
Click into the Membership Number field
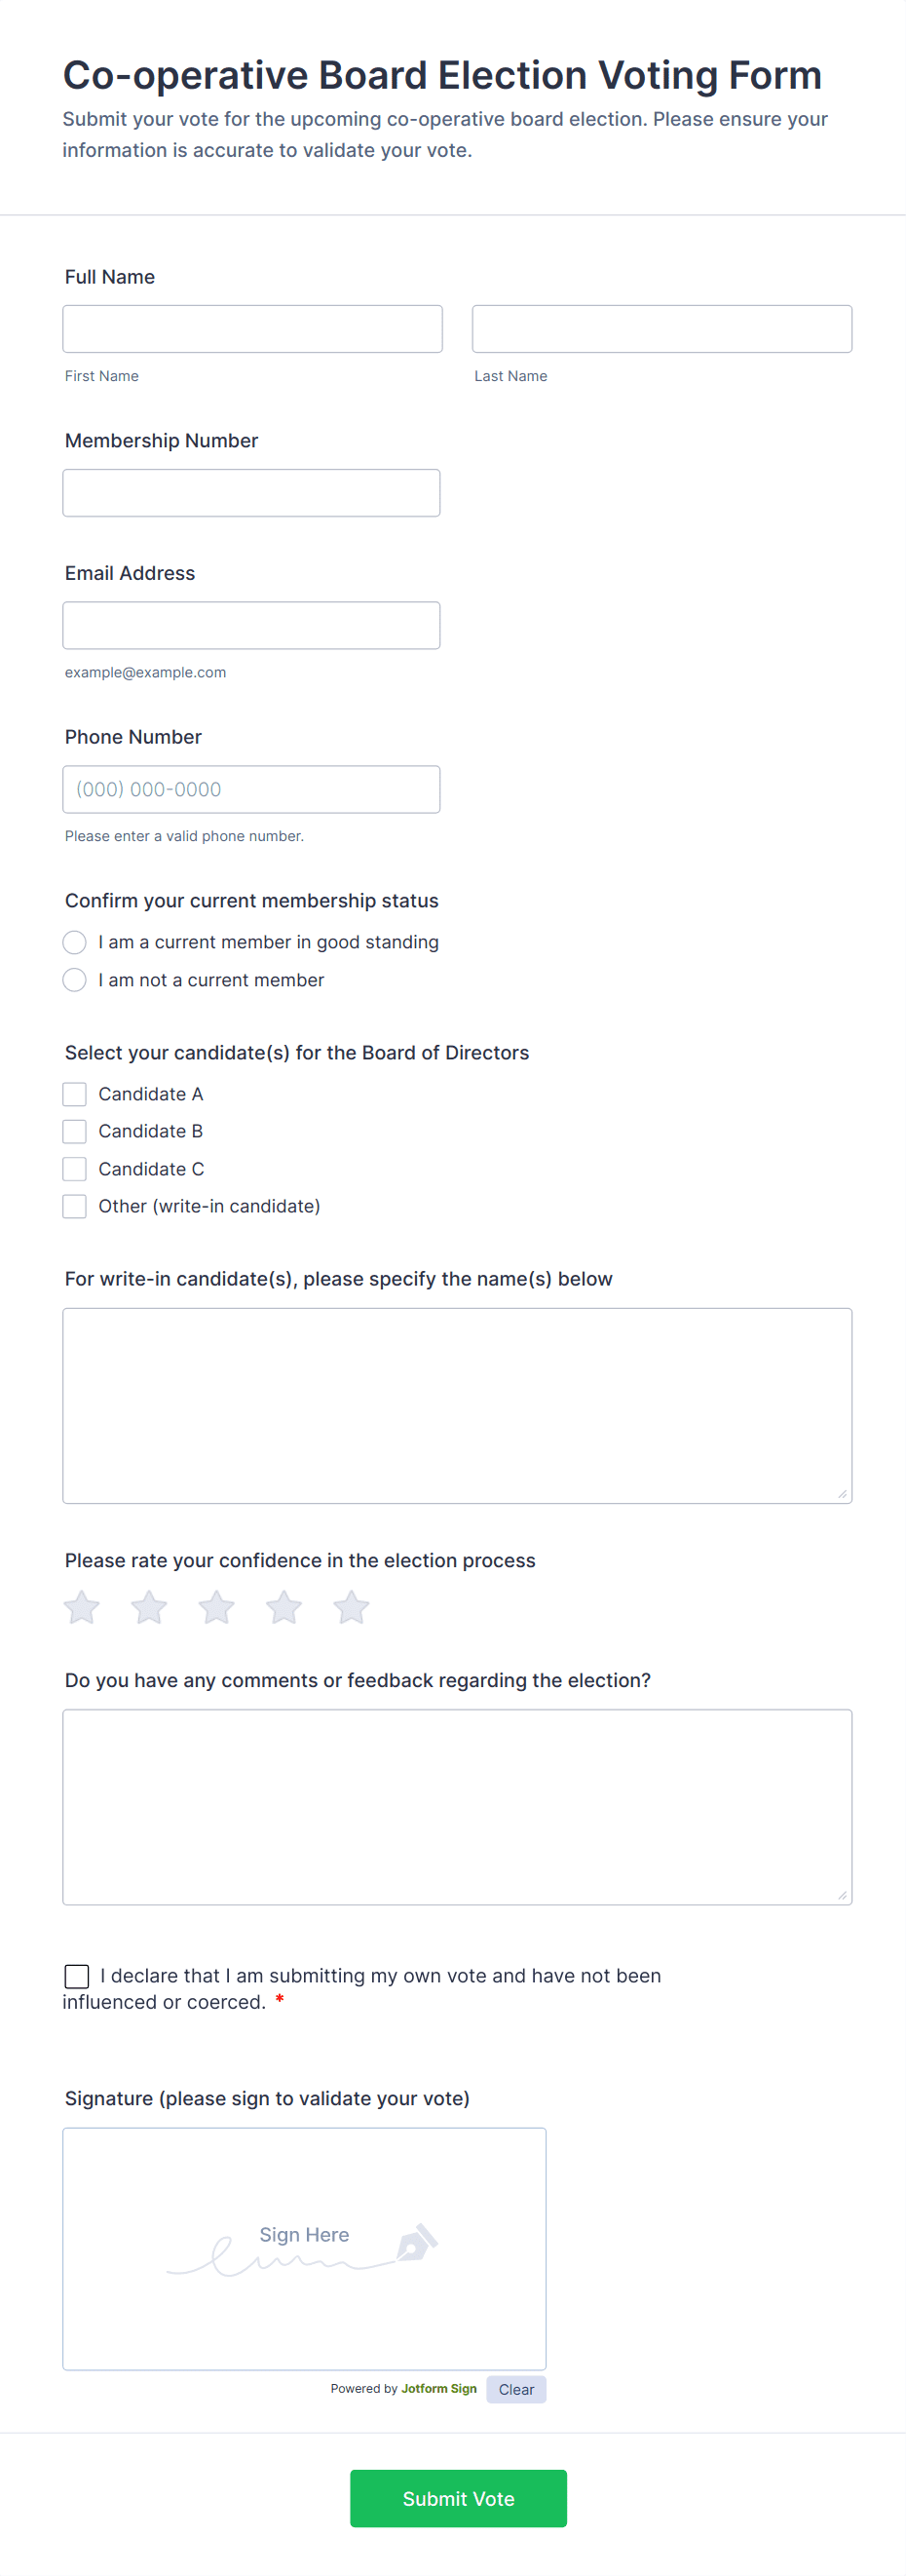251,493
